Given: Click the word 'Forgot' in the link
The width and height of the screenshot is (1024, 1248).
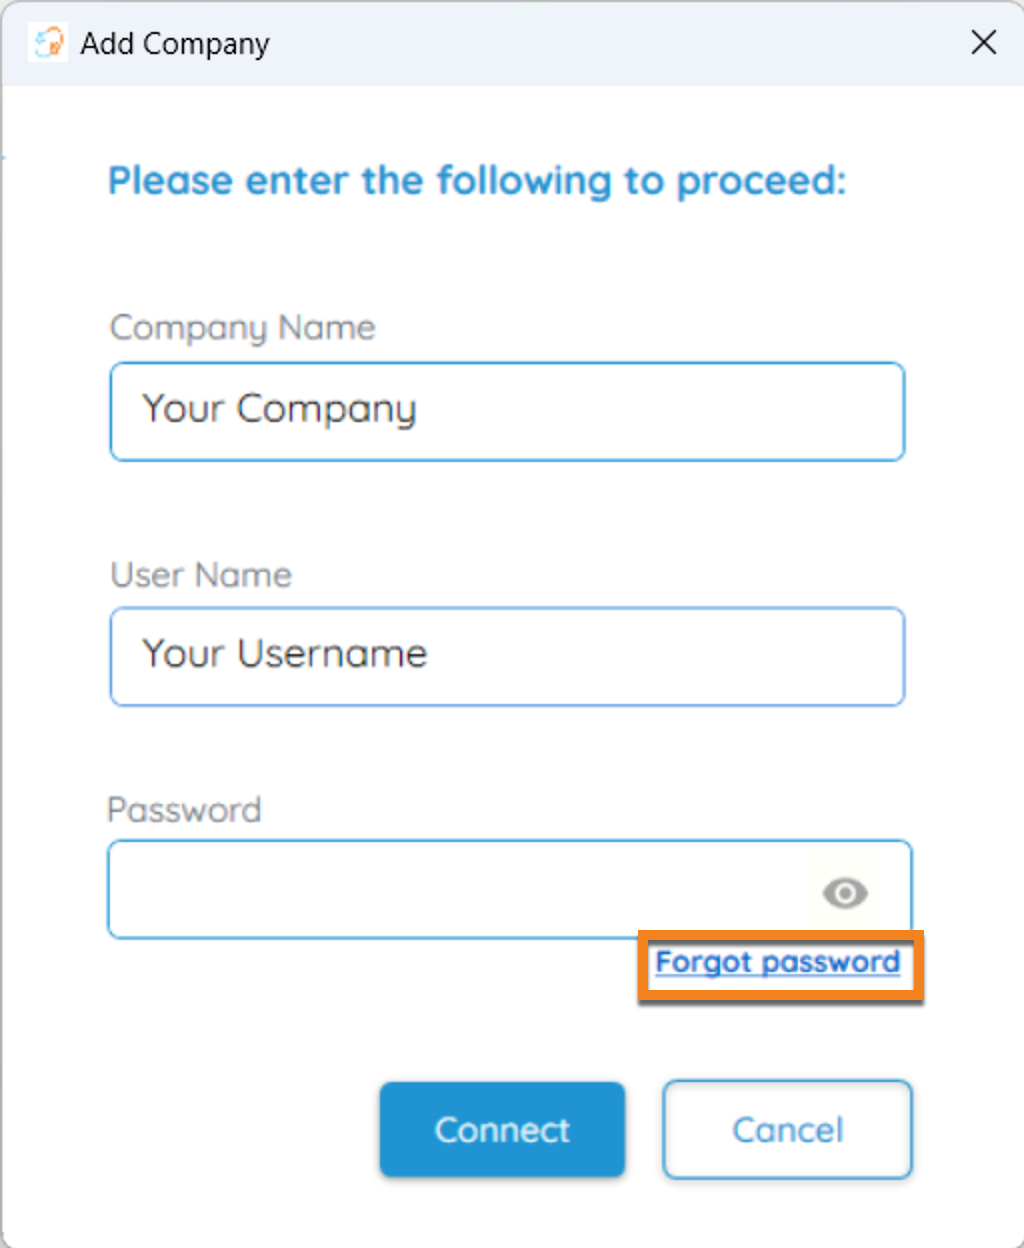Looking at the screenshot, I should 703,962.
